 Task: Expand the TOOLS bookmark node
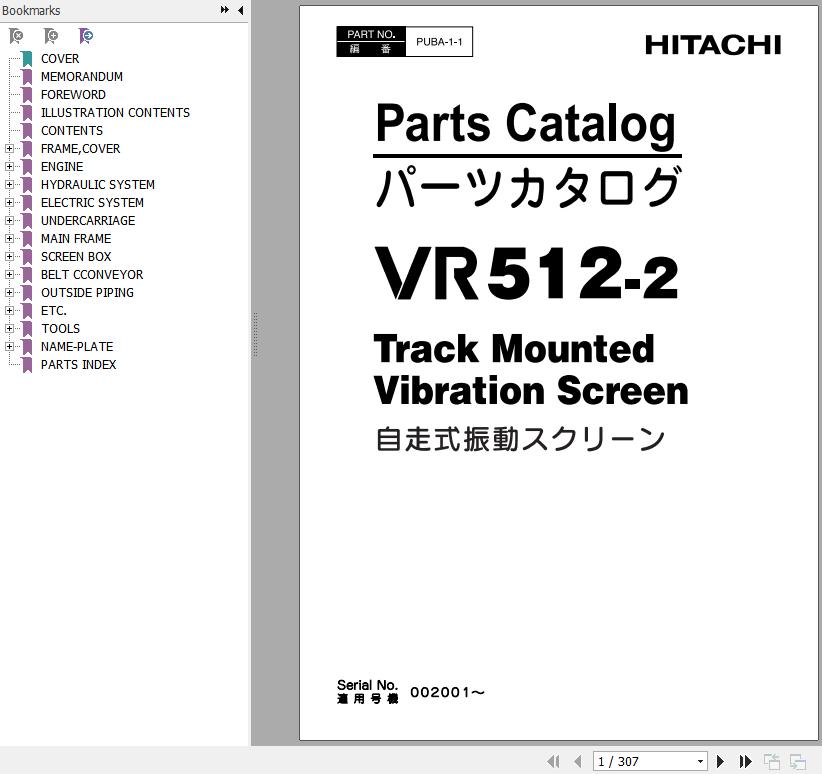(9, 328)
